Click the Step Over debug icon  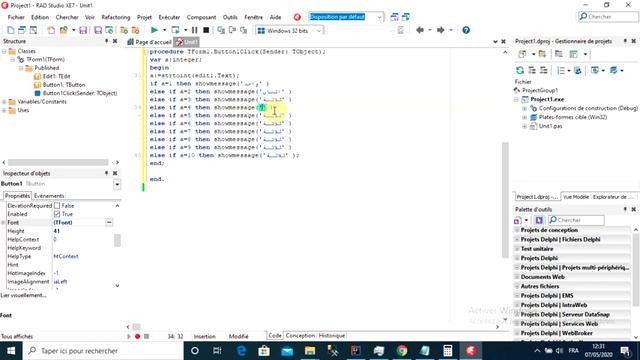point(232,30)
